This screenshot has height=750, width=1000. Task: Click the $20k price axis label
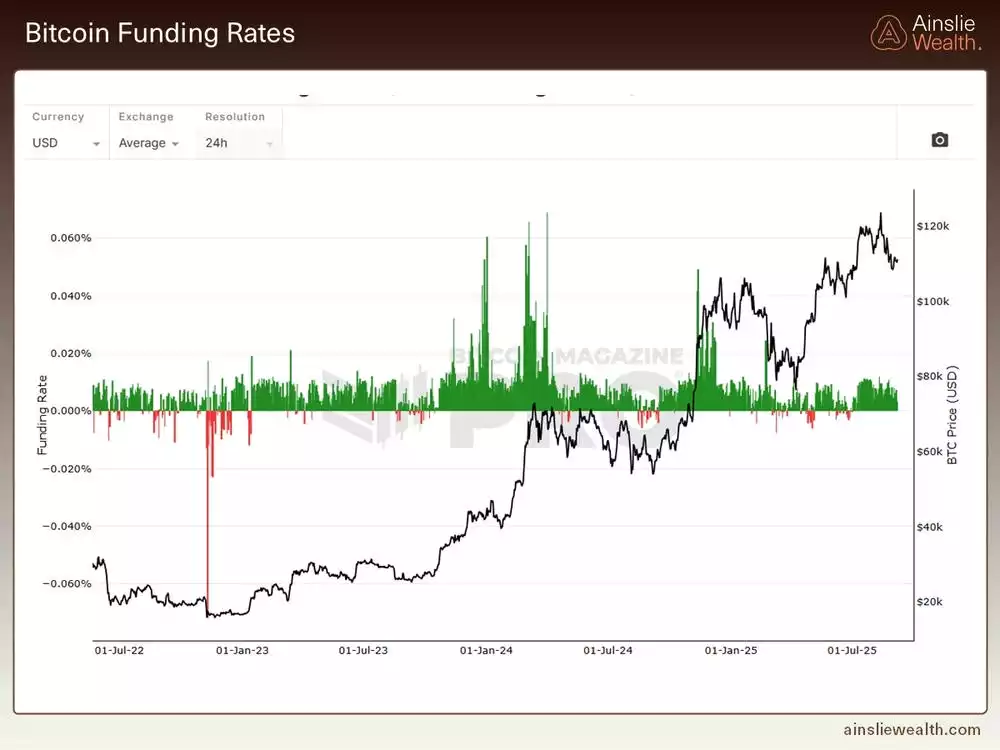[x=929, y=601]
